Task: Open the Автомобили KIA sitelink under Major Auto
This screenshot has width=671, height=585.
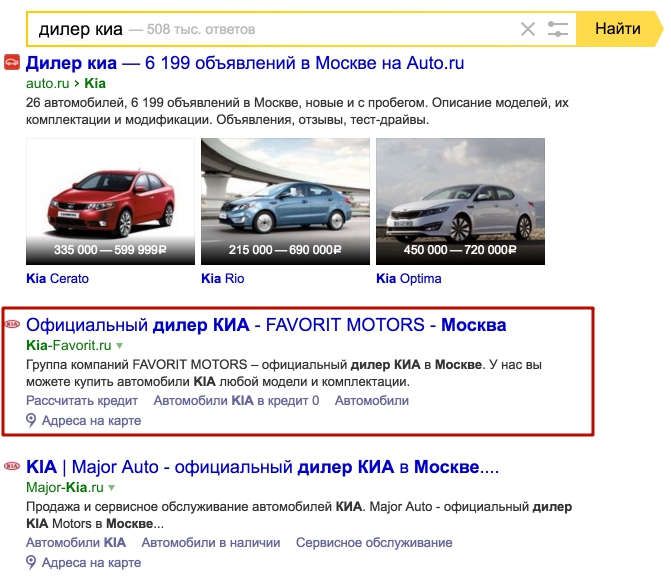Action: click(x=76, y=543)
